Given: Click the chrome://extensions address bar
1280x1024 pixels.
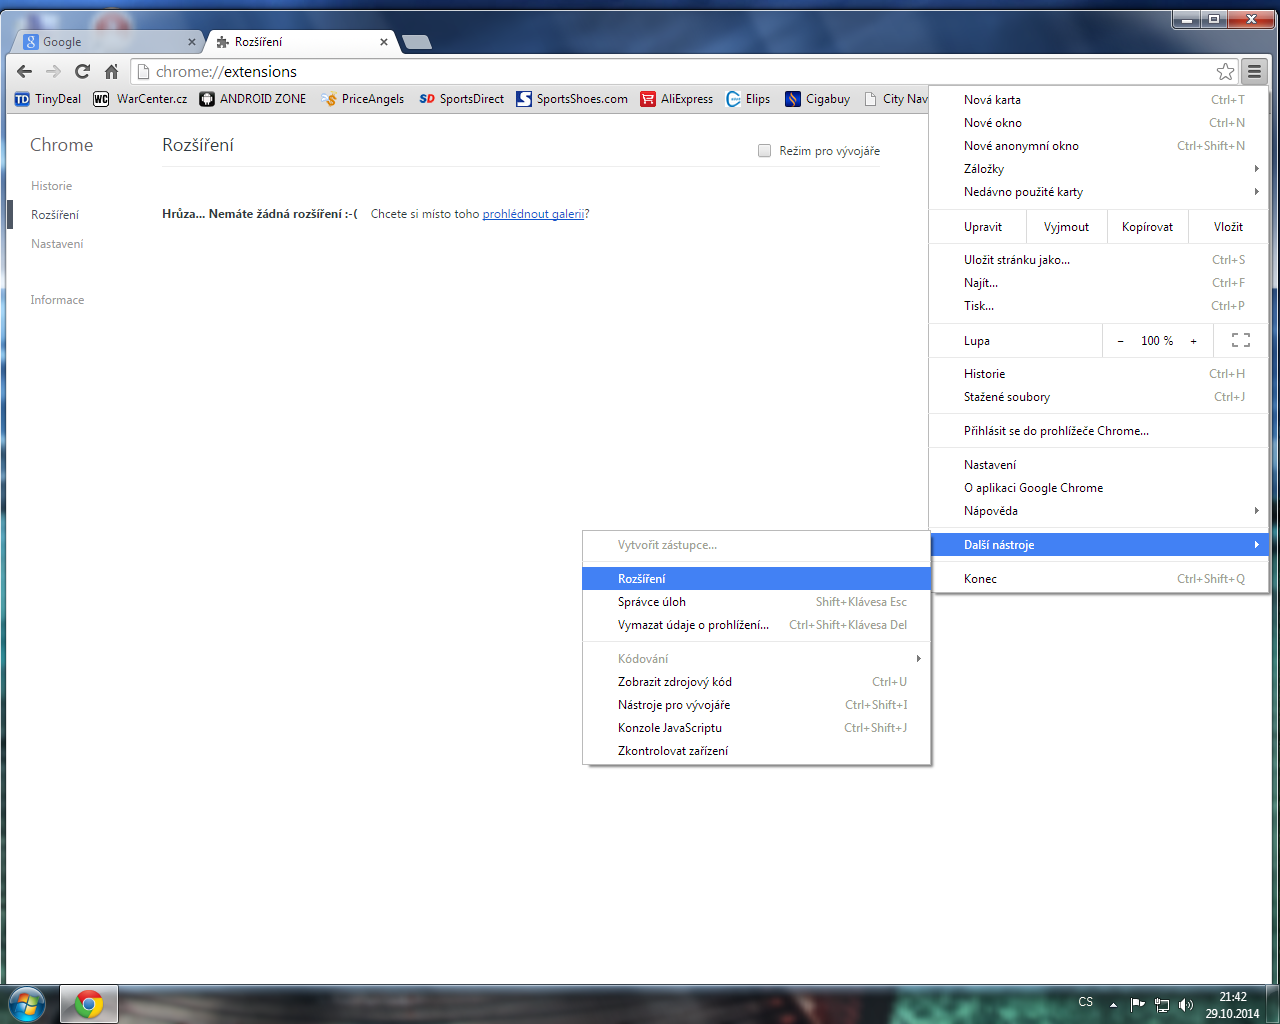Looking at the screenshot, I should pos(680,72).
